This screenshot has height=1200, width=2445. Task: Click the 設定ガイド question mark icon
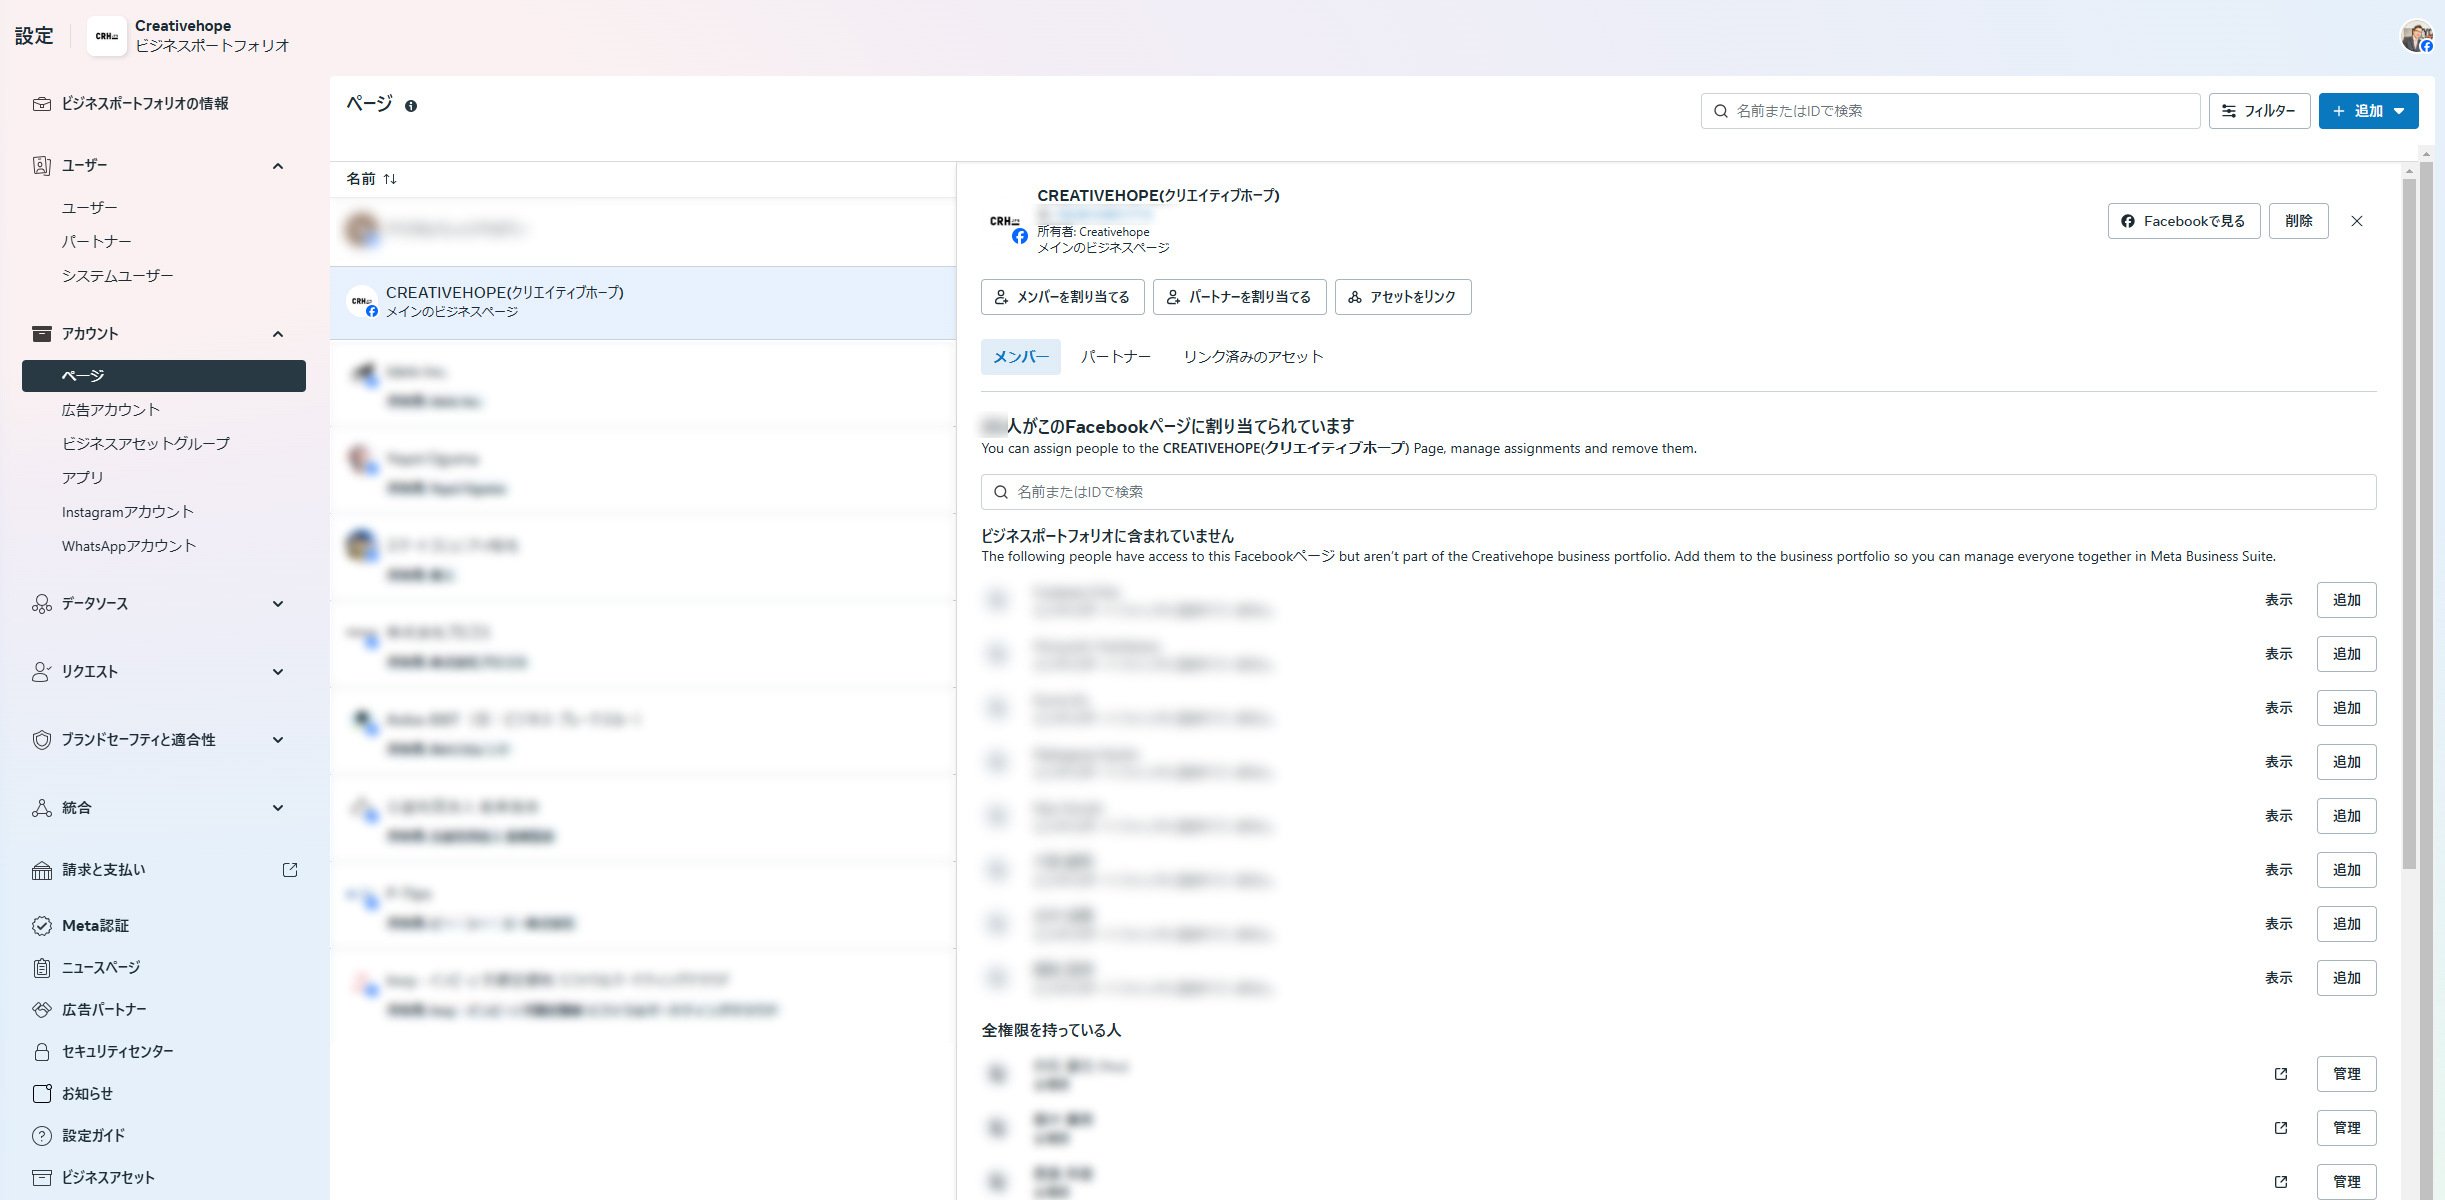click(42, 1136)
